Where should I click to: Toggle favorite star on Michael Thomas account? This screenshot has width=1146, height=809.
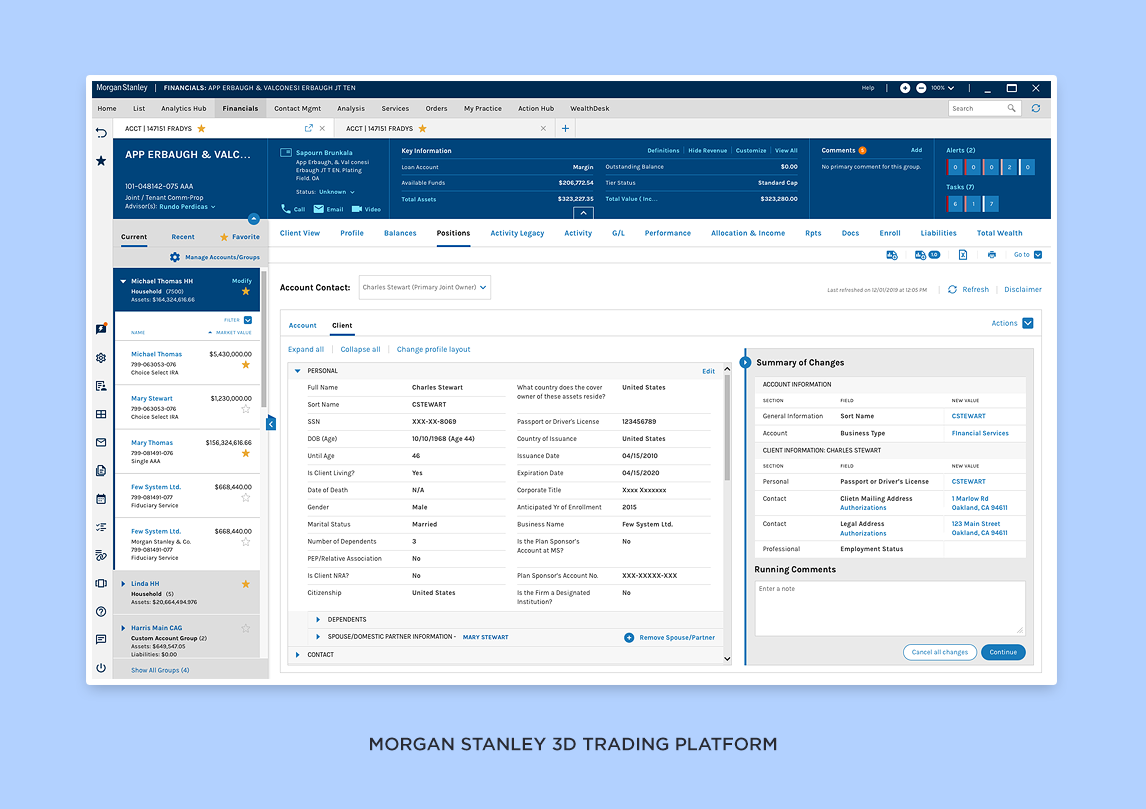[x=246, y=365]
